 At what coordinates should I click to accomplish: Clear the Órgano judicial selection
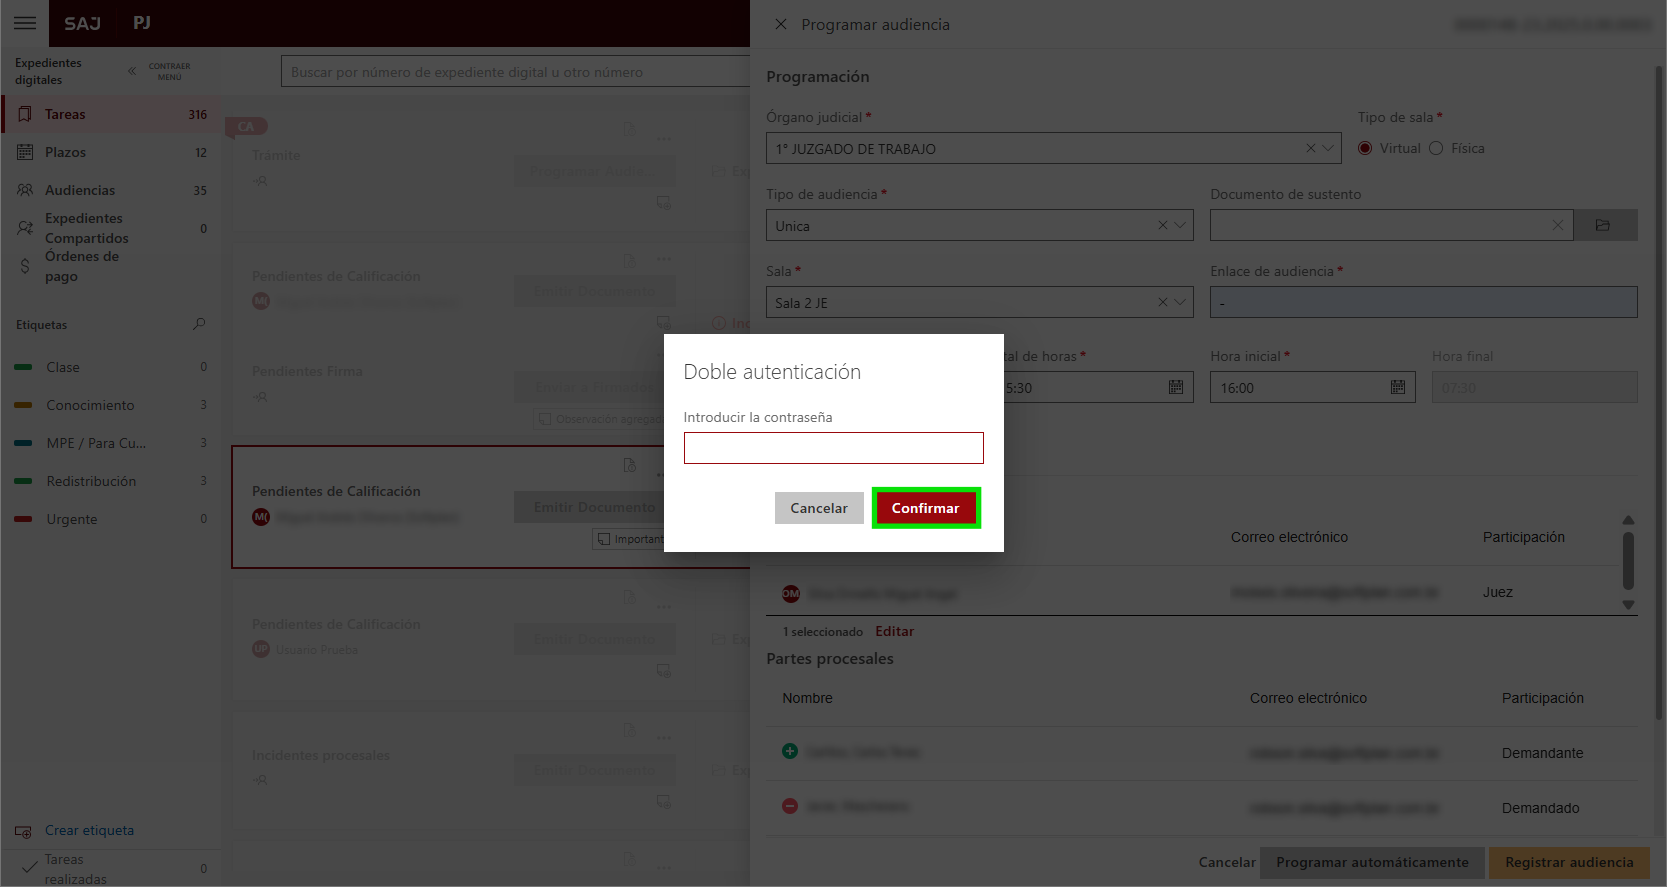click(x=1310, y=149)
